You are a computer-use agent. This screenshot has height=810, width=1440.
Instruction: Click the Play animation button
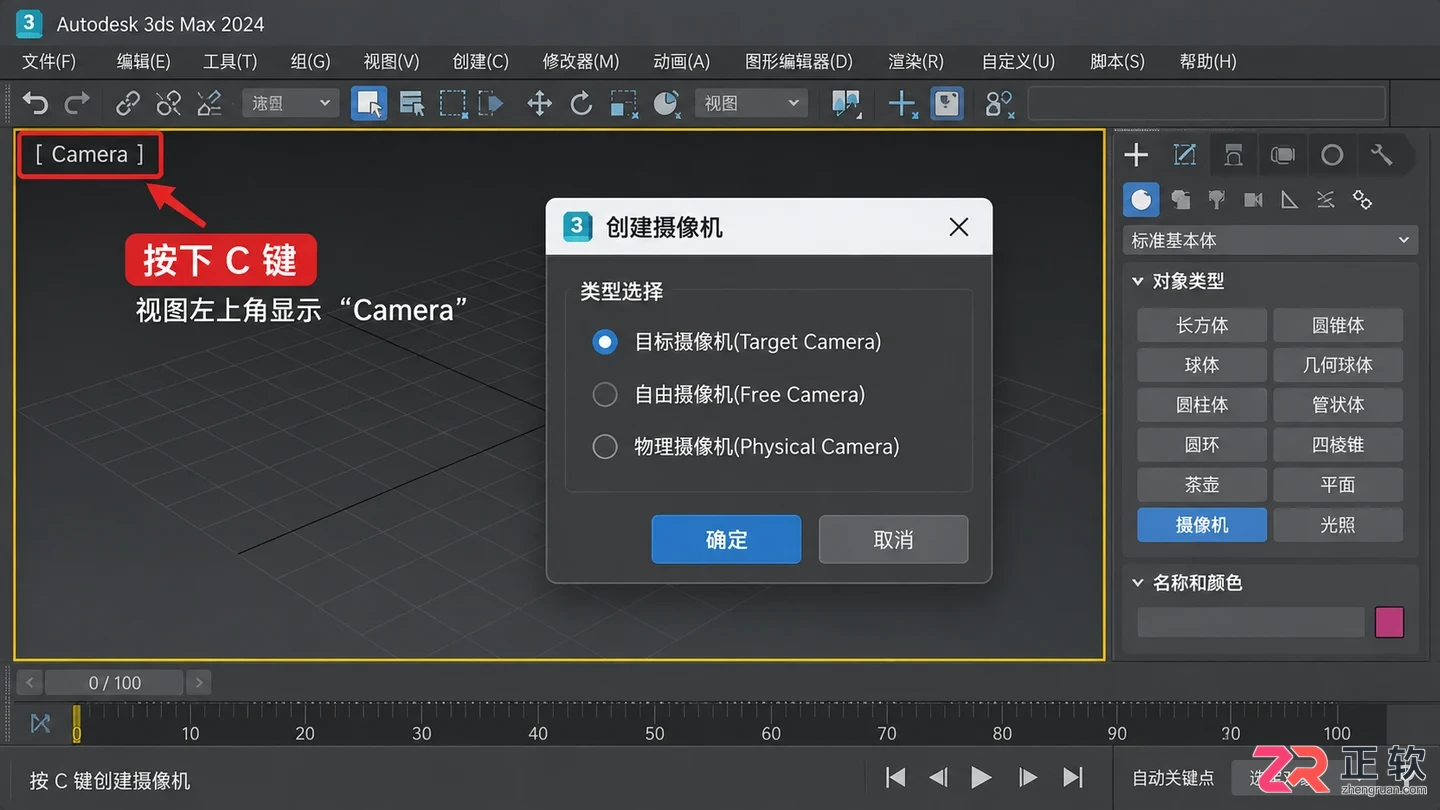pyautogui.click(x=982, y=778)
